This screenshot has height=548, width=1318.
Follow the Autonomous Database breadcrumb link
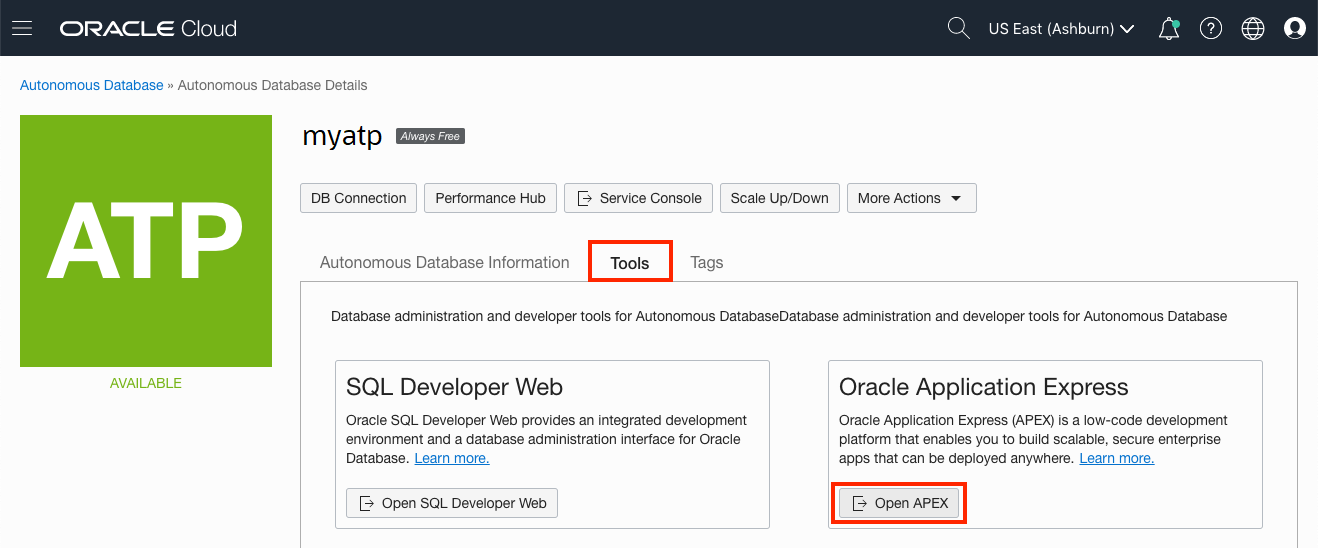[x=92, y=85]
